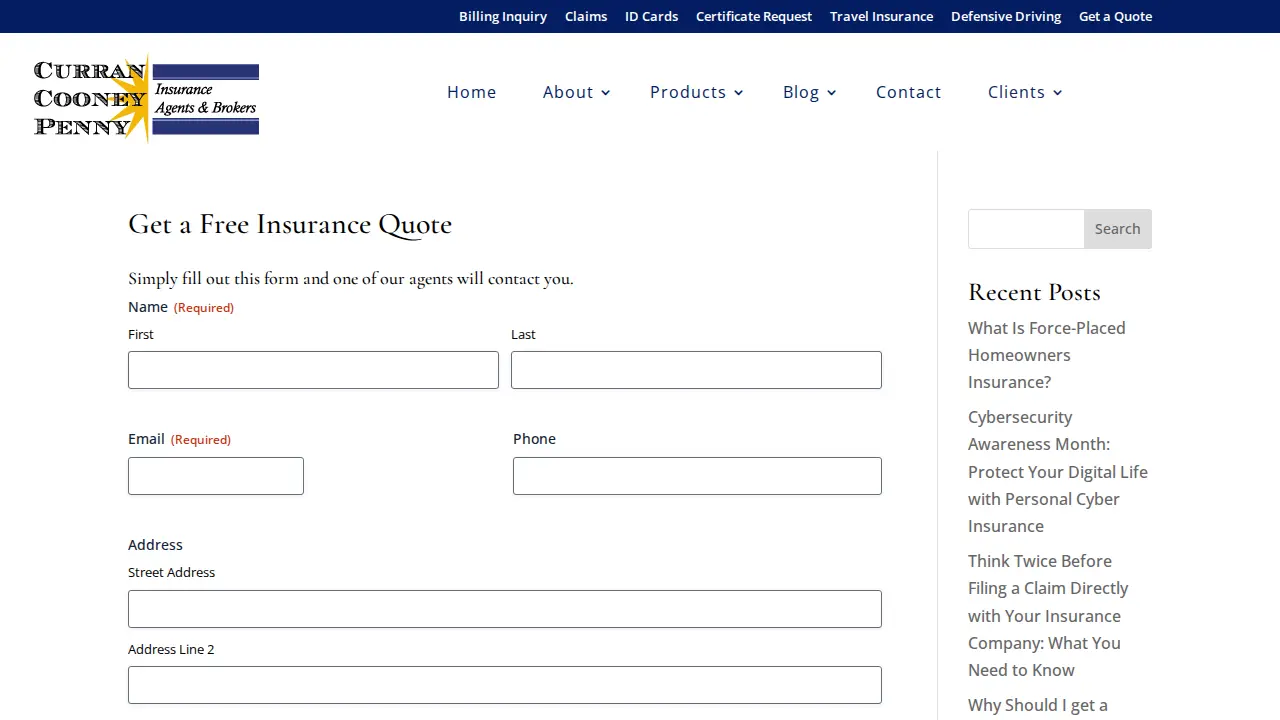Click the Search button
Screen dimensions: 1280x720
tap(1118, 229)
